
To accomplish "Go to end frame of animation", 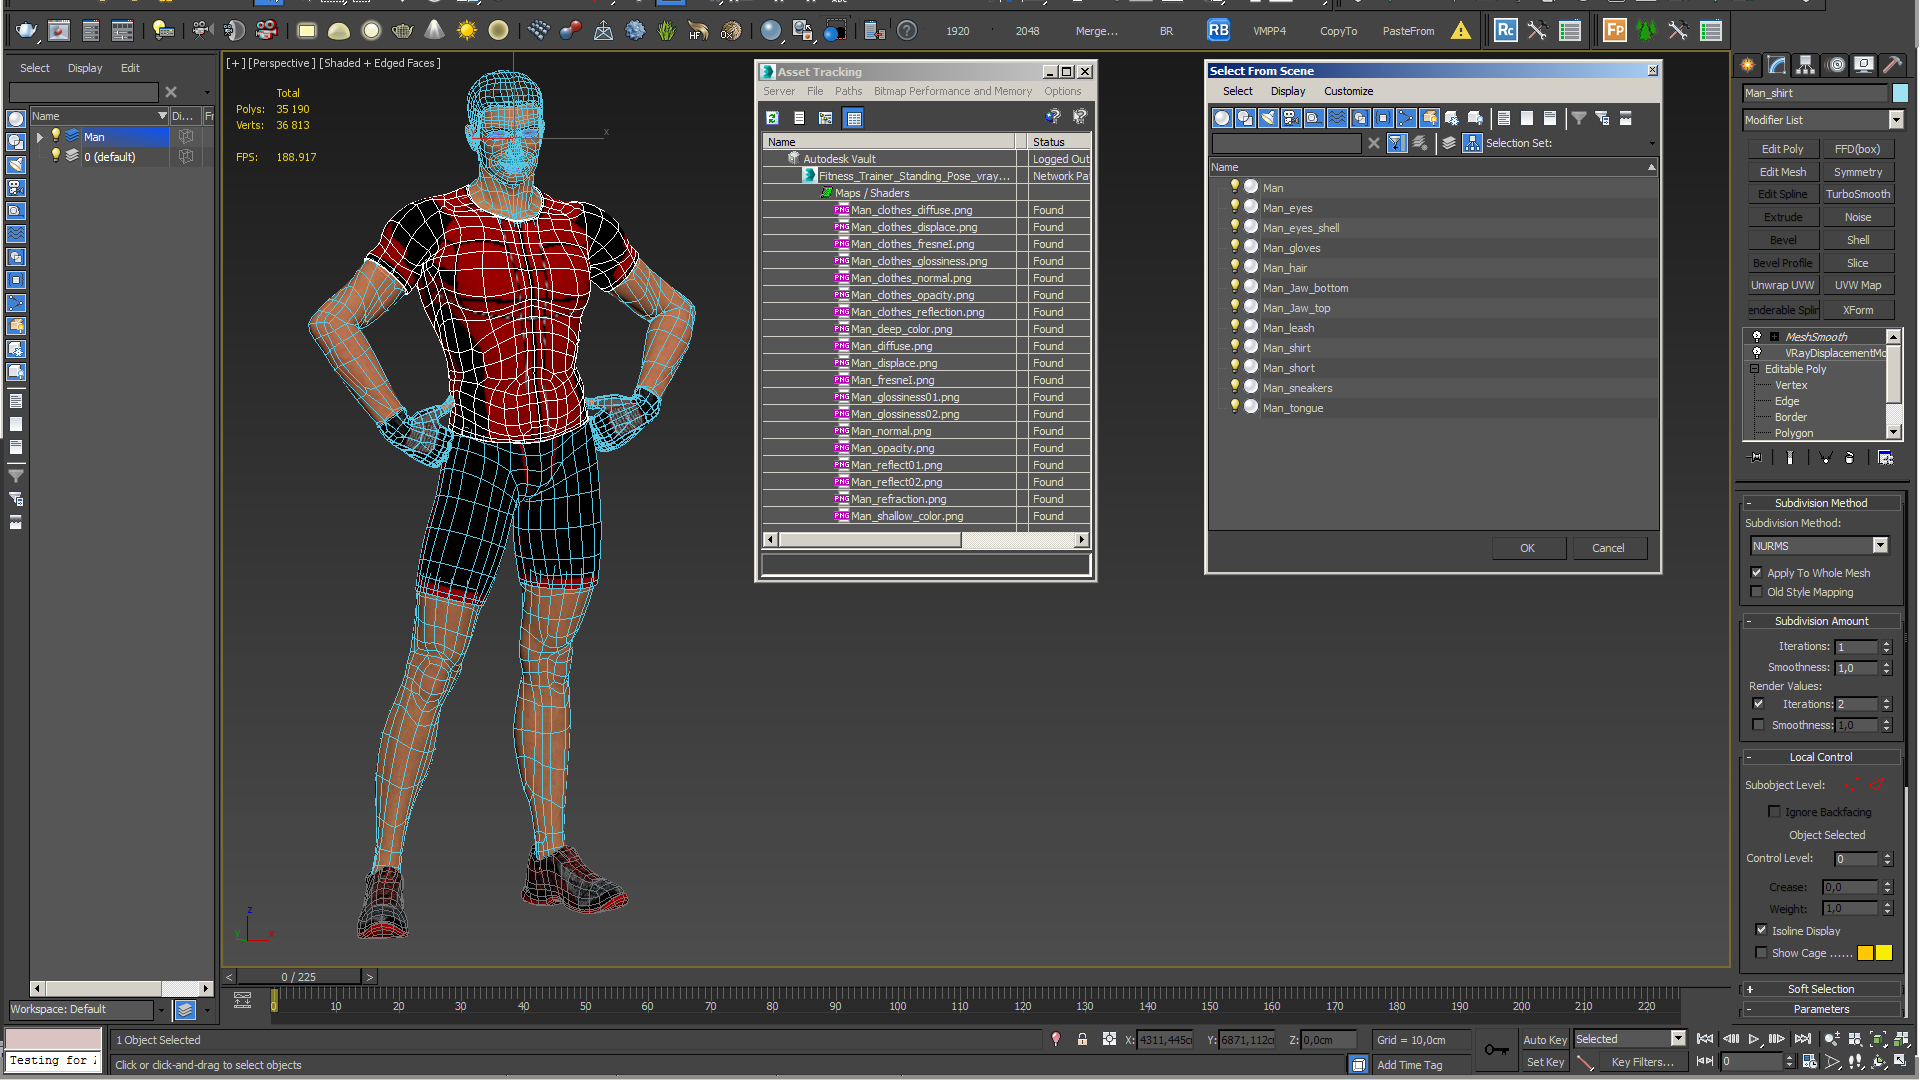I will [x=1802, y=1040].
